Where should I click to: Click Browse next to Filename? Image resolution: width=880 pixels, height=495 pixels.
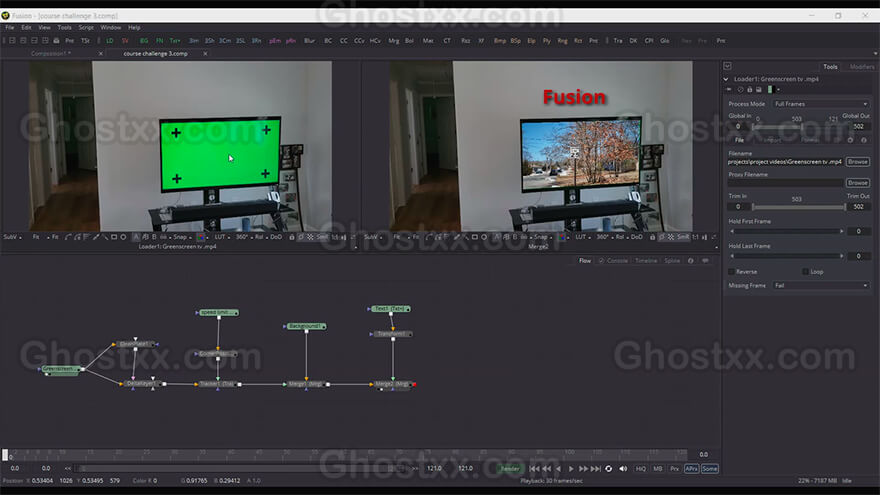tap(858, 162)
